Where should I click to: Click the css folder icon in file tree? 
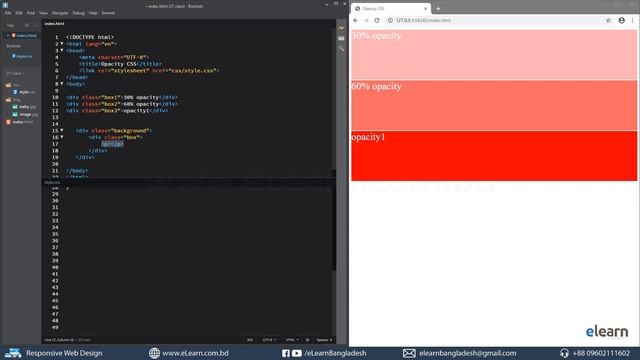[8, 85]
